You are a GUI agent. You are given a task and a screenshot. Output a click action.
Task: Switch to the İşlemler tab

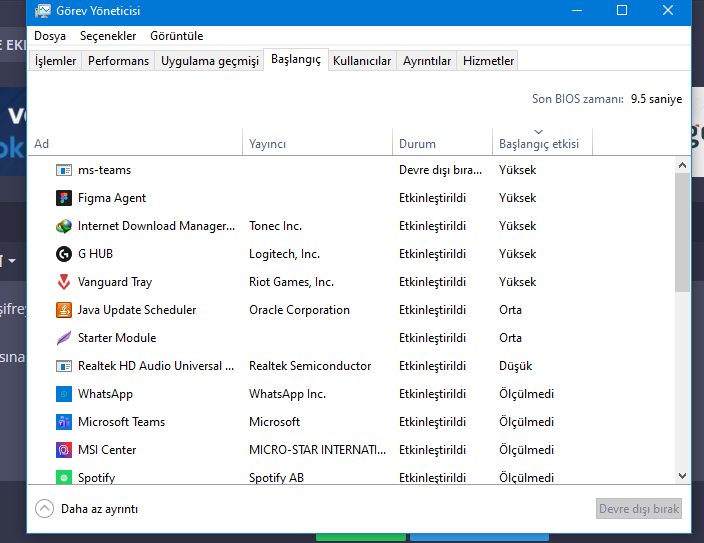tap(55, 61)
